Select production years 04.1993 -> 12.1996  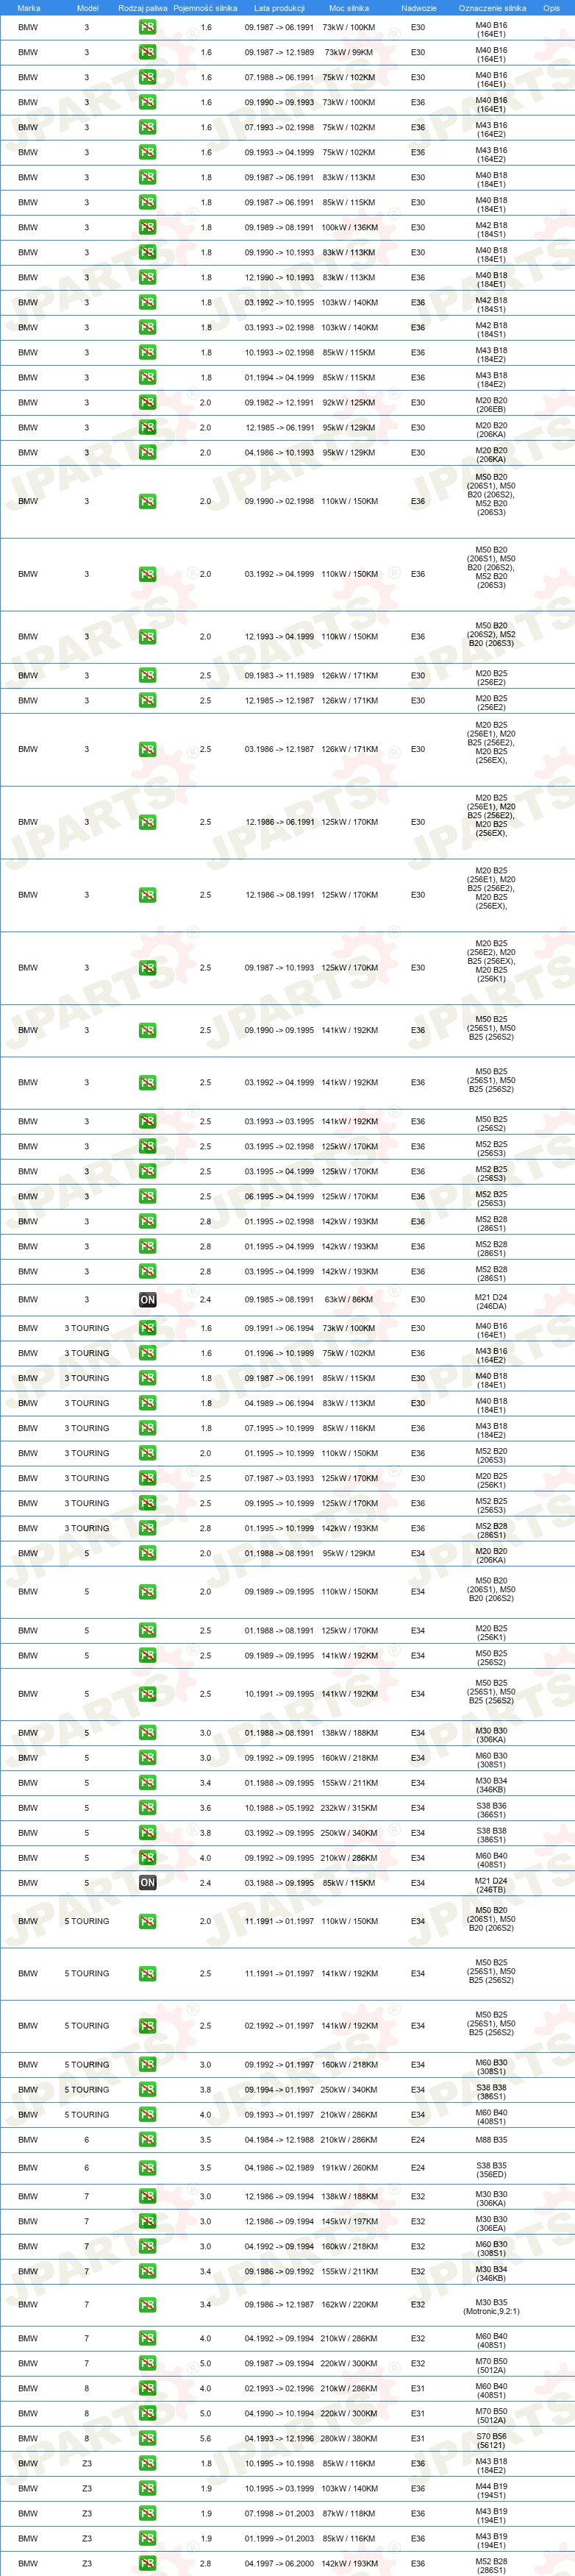pos(279,2438)
